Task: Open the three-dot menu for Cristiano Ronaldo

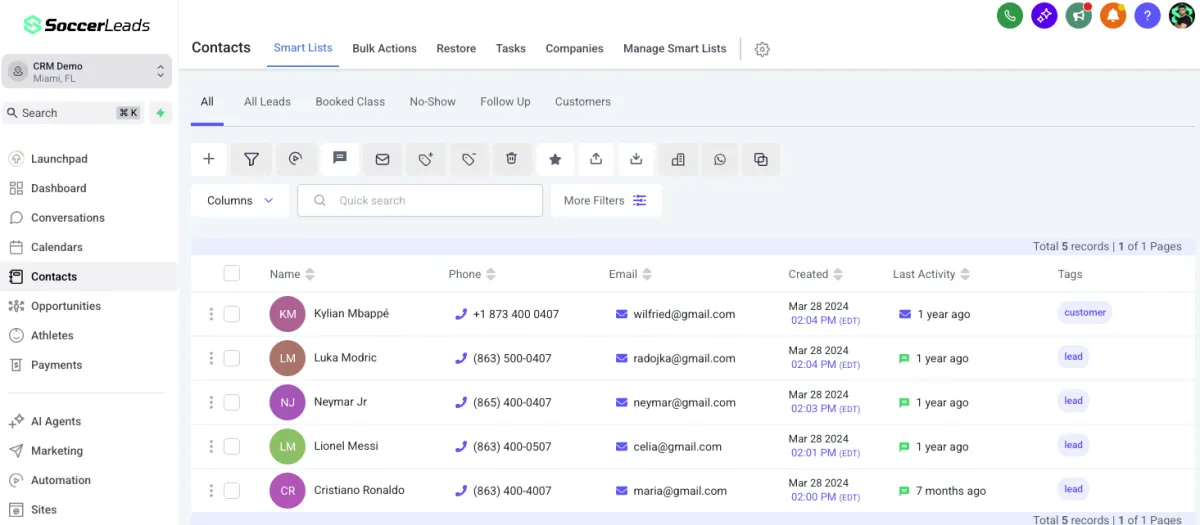Action: click(211, 491)
